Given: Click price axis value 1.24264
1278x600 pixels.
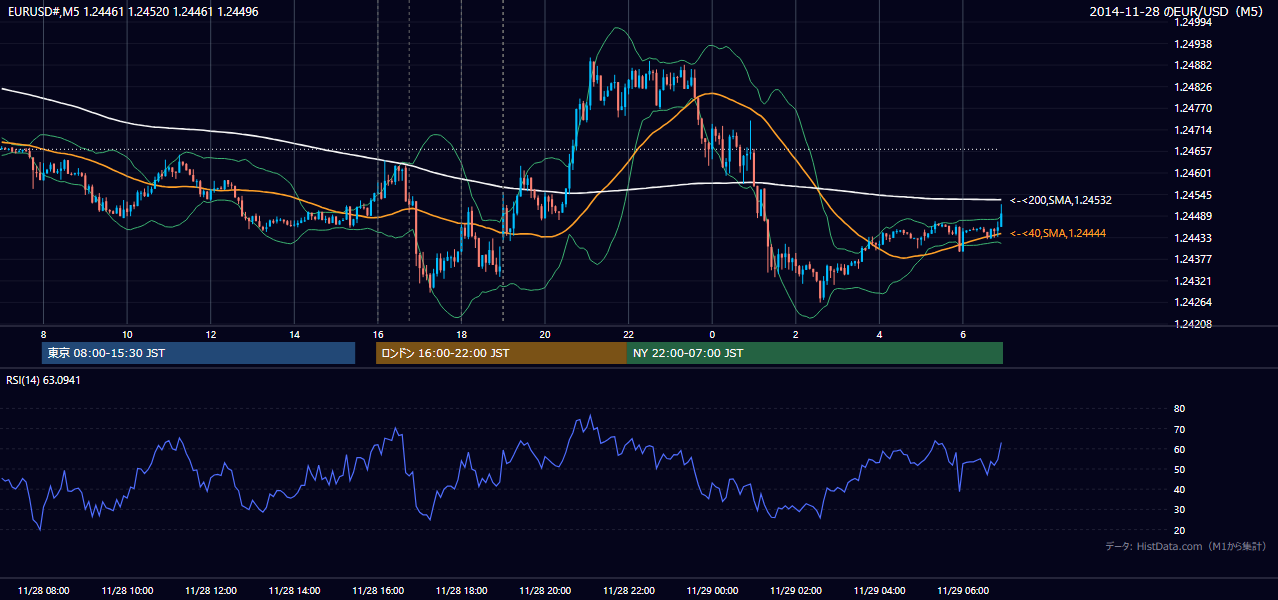Looking at the screenshot, I should point(1194,302).
